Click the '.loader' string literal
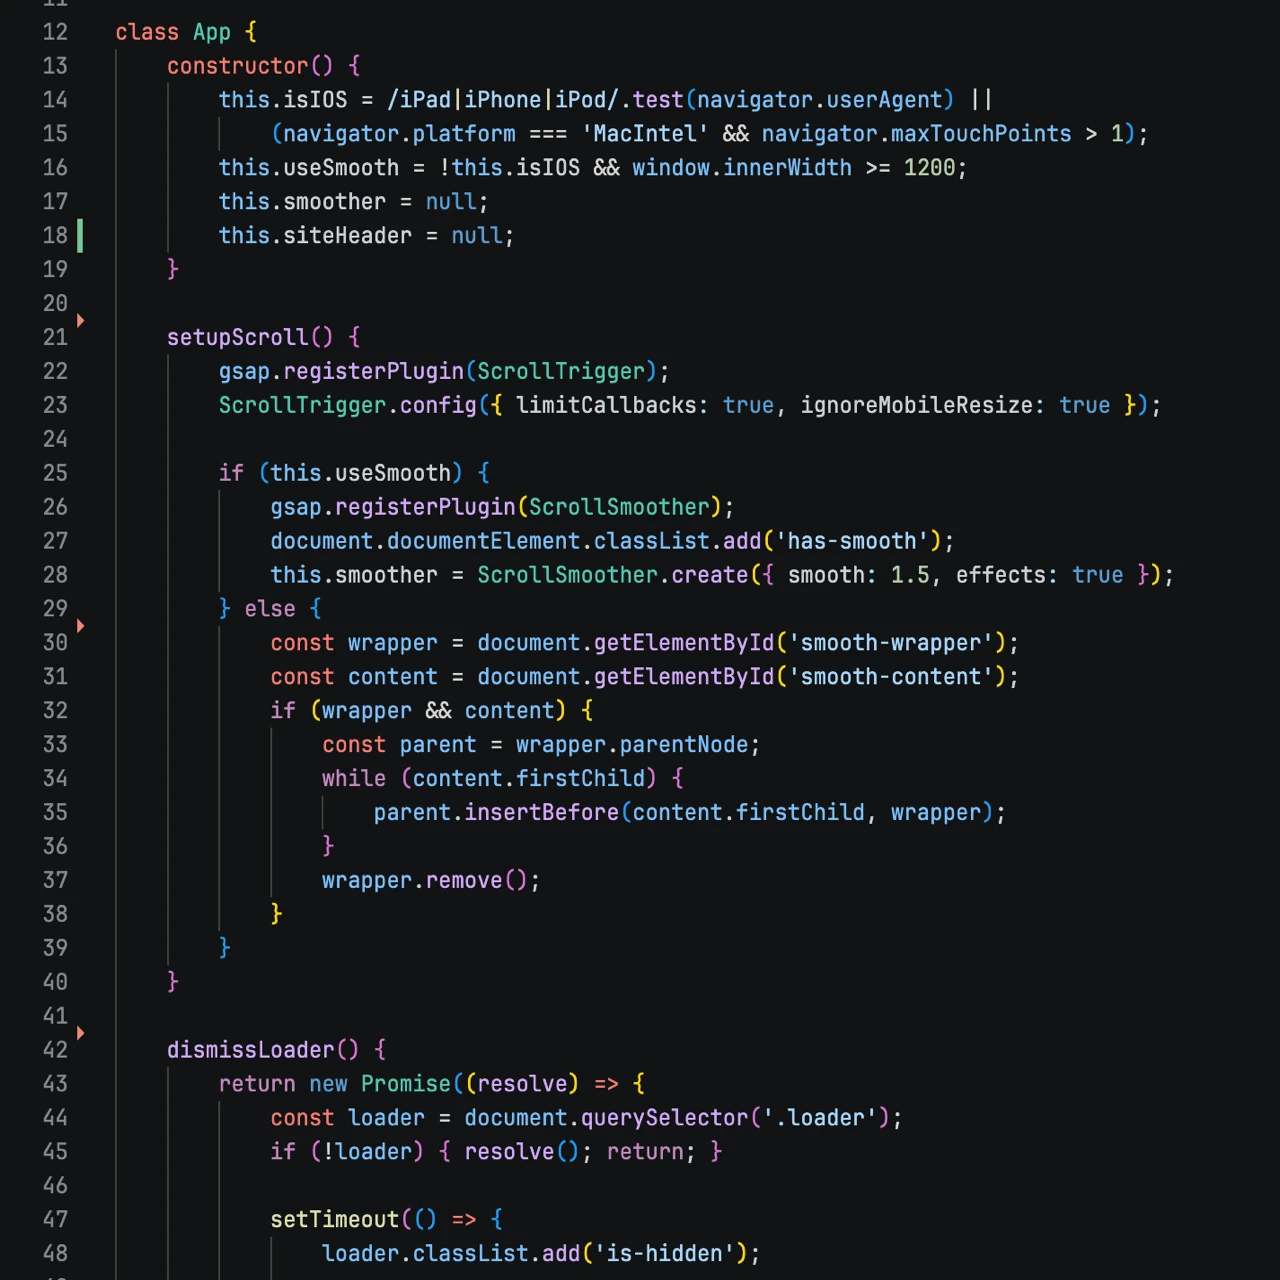 820,1118
